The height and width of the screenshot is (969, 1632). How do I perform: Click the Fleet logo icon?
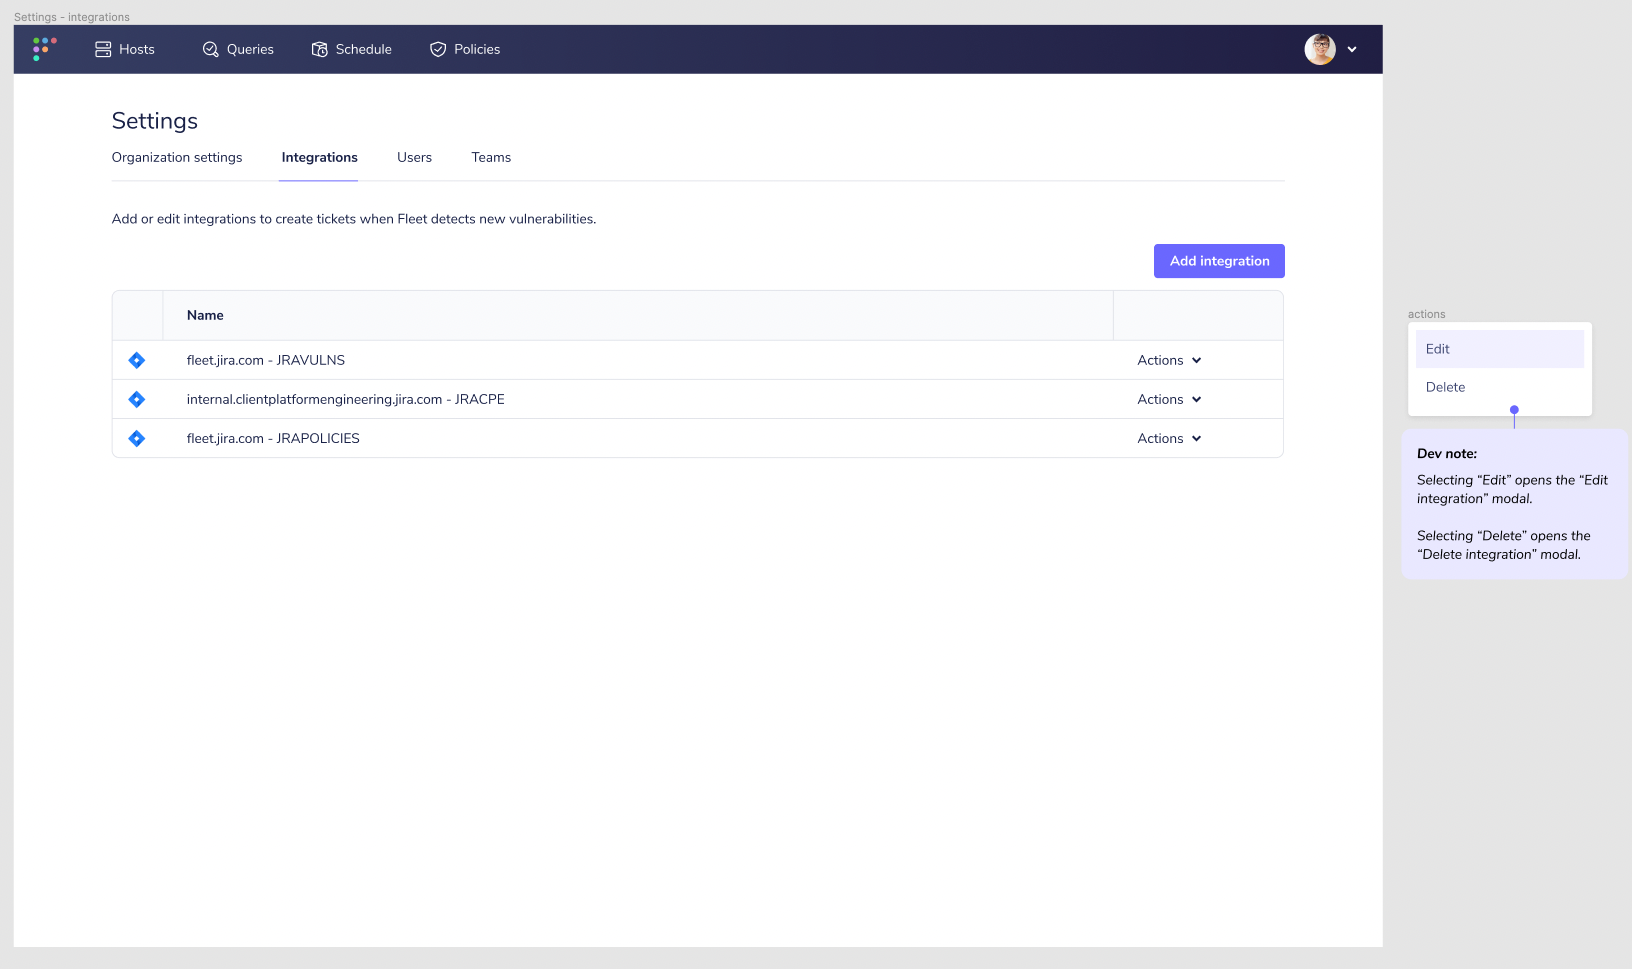pos(43,48)
